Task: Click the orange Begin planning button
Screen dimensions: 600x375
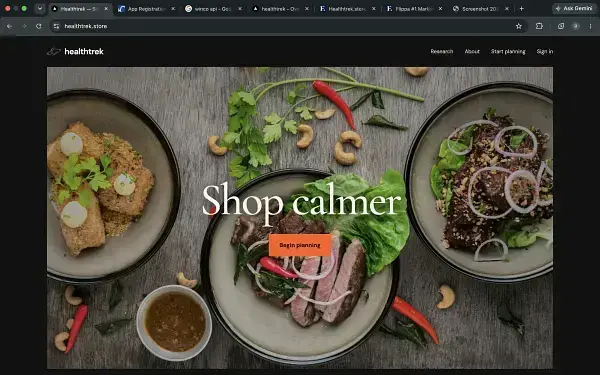Action: tap(300, 245)
